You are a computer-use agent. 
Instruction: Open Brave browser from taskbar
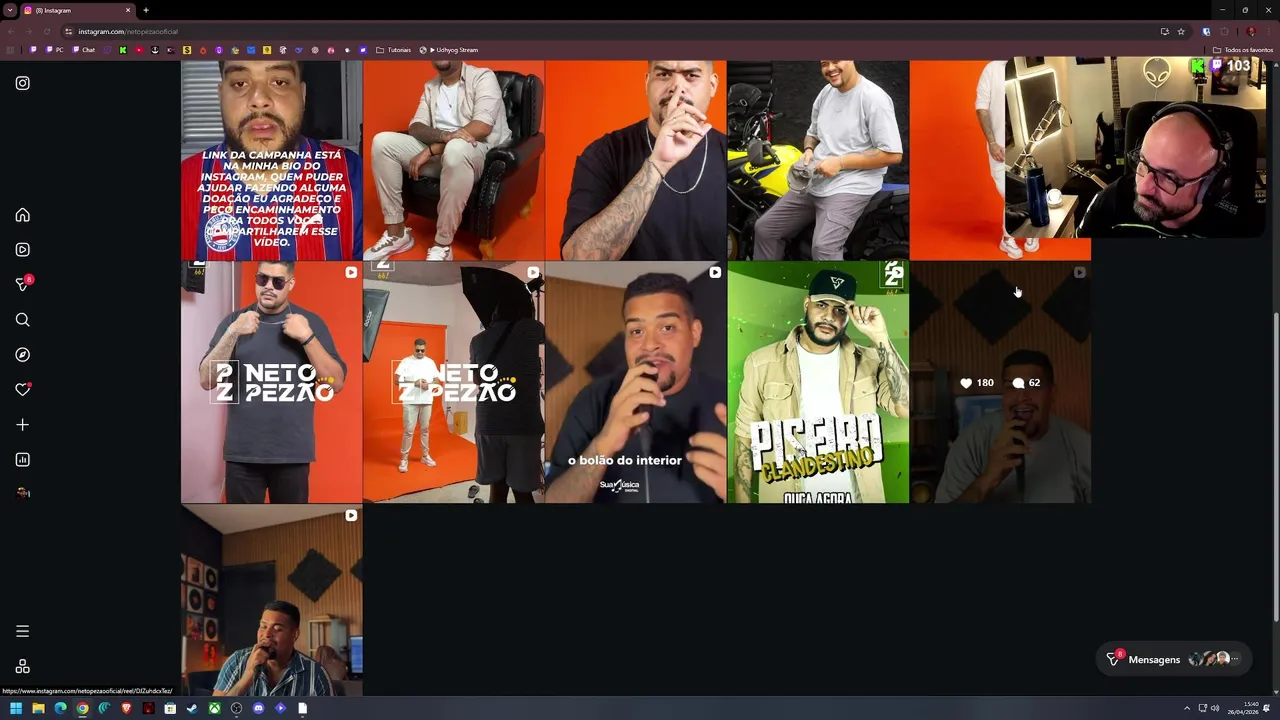126,708
